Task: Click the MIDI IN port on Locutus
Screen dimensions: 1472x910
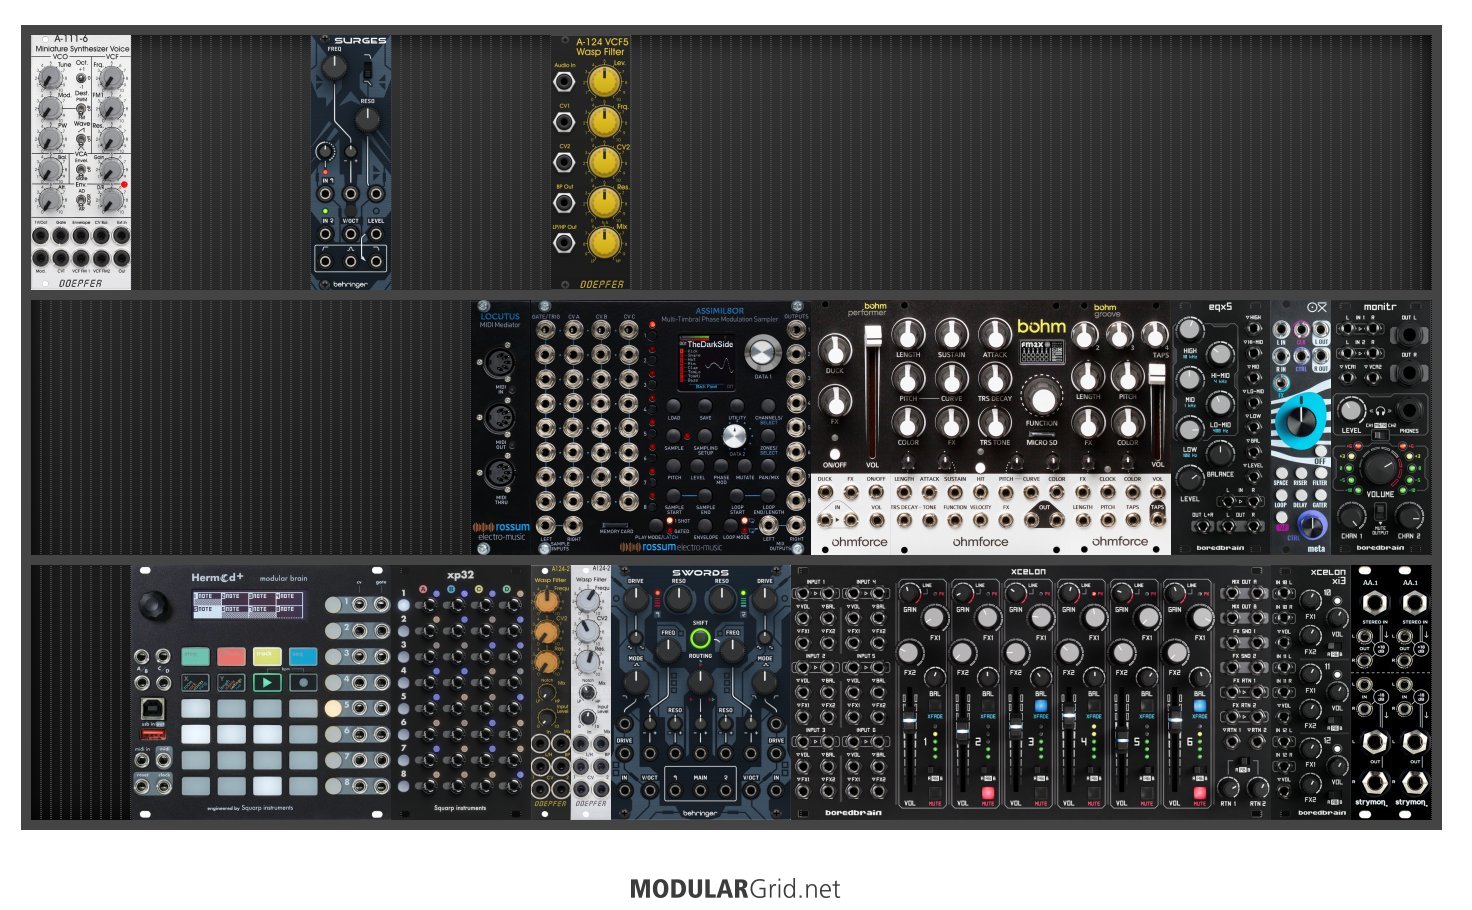Action: [500, 361]
